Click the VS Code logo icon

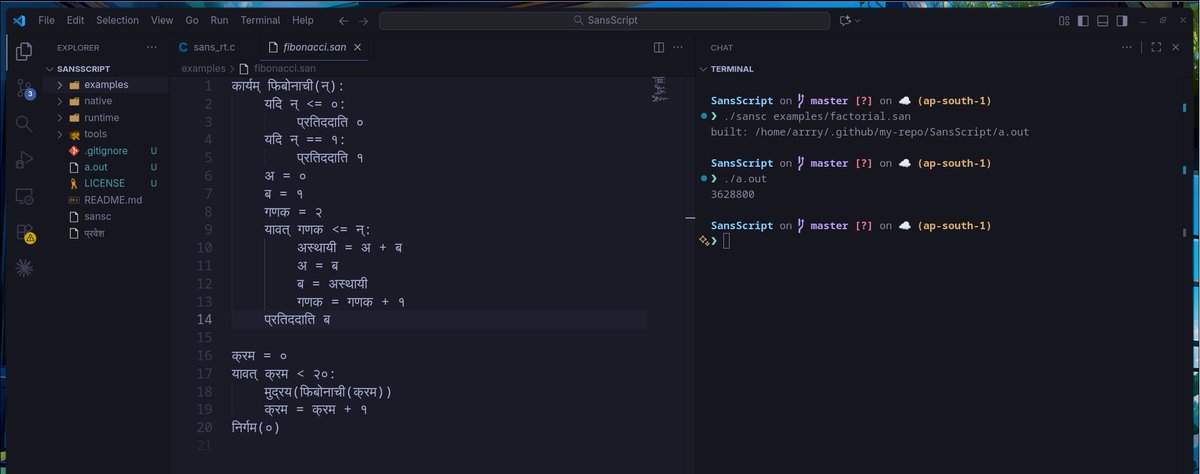coord(18,20)
